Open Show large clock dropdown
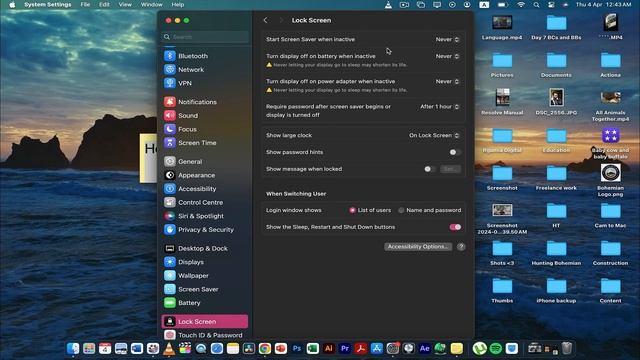 [434, 136]
